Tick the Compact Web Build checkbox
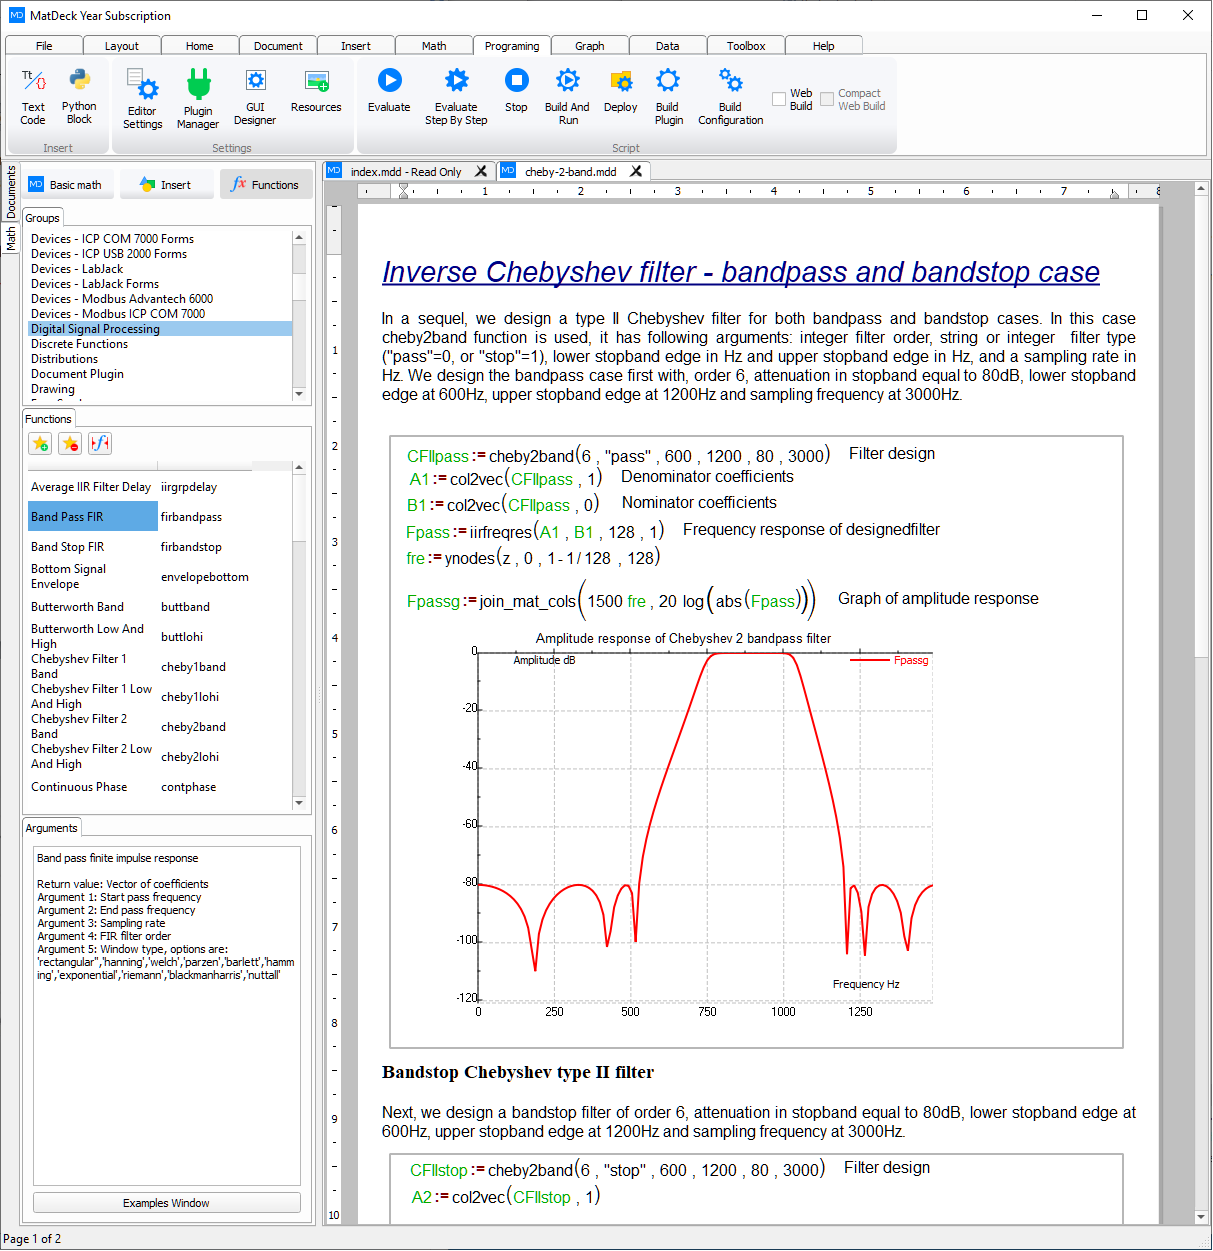Image resolution: width=1213 pixels, height=1251 pixels. point(827,99)
